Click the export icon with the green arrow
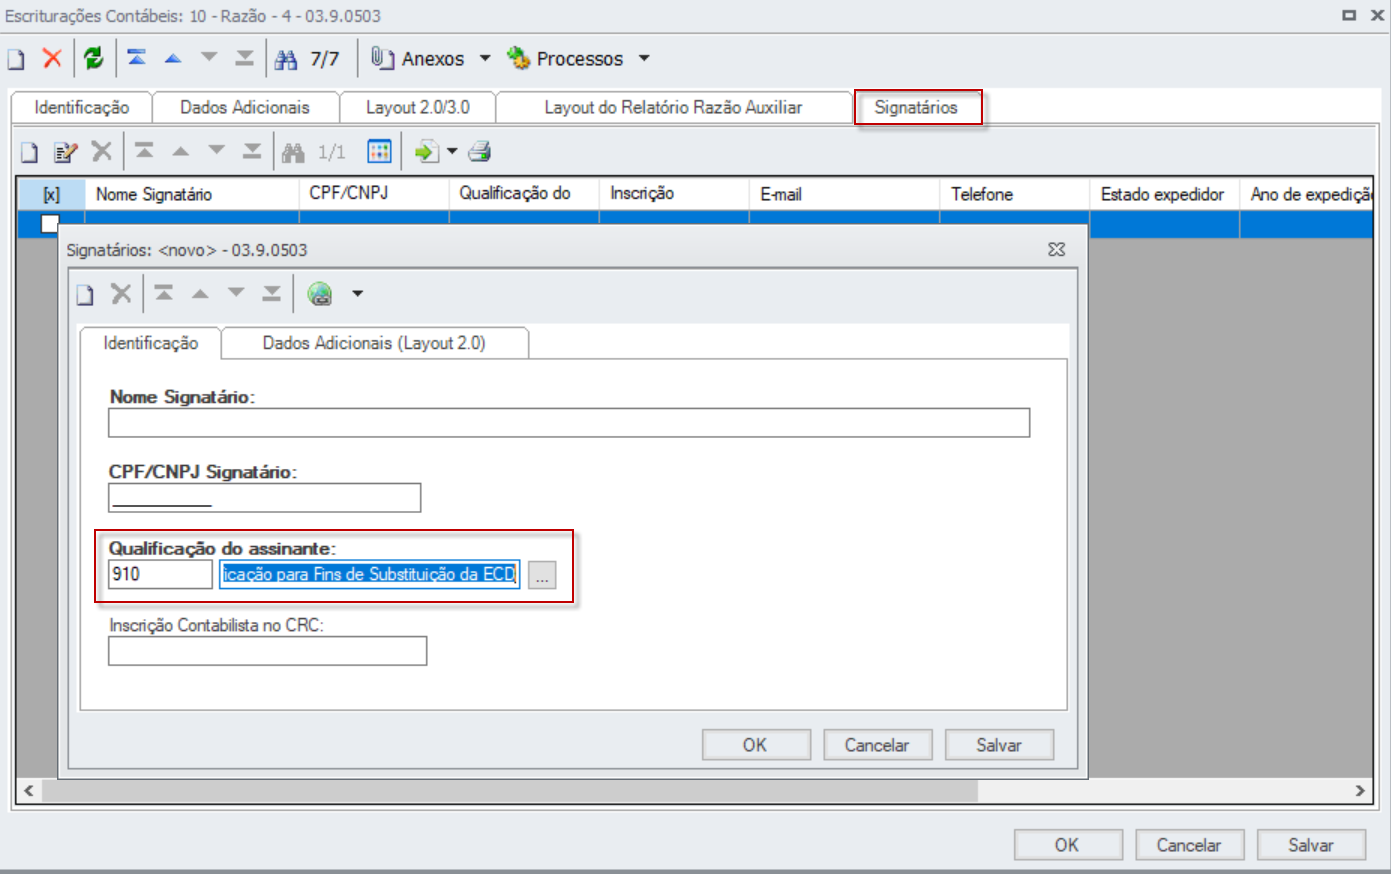The width and height of the screenshot is (1391, 874). click(426, 152)
